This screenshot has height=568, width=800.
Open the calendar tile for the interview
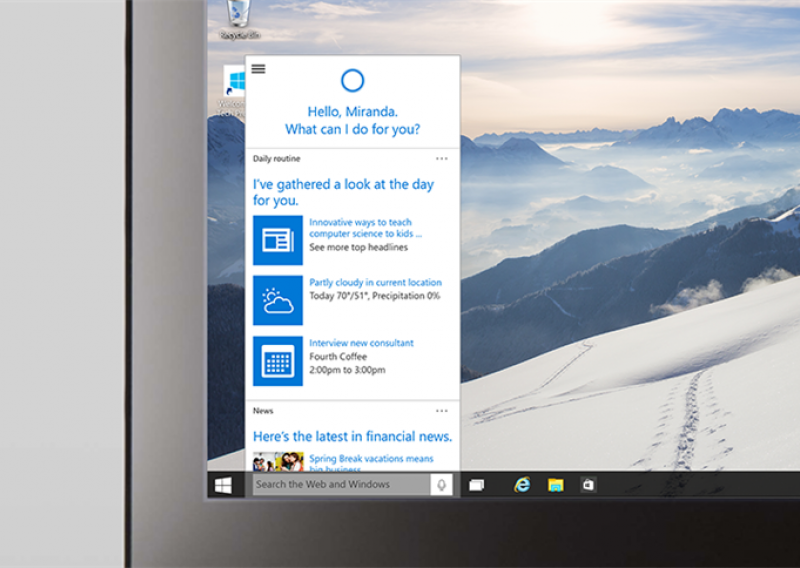tap(278, 361)
